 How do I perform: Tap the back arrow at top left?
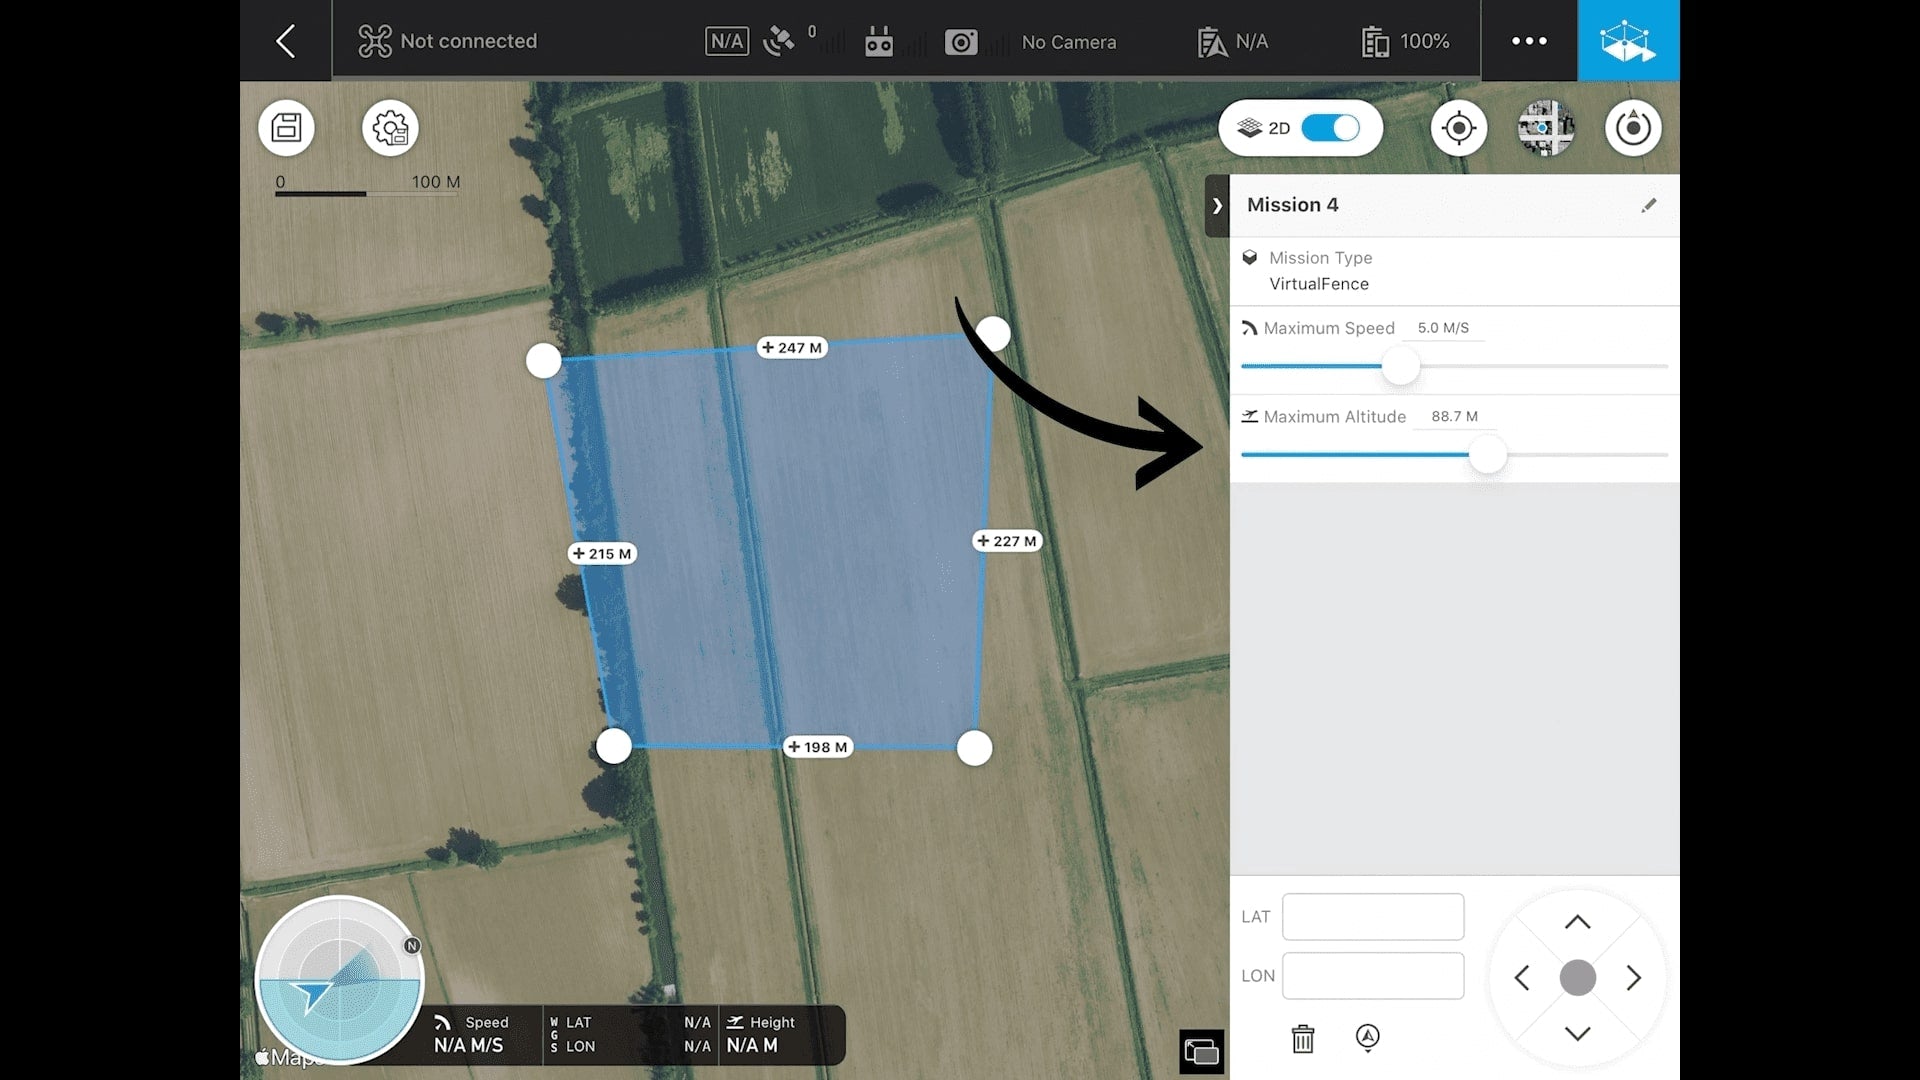pyautogui.click(x=286, y=41)
